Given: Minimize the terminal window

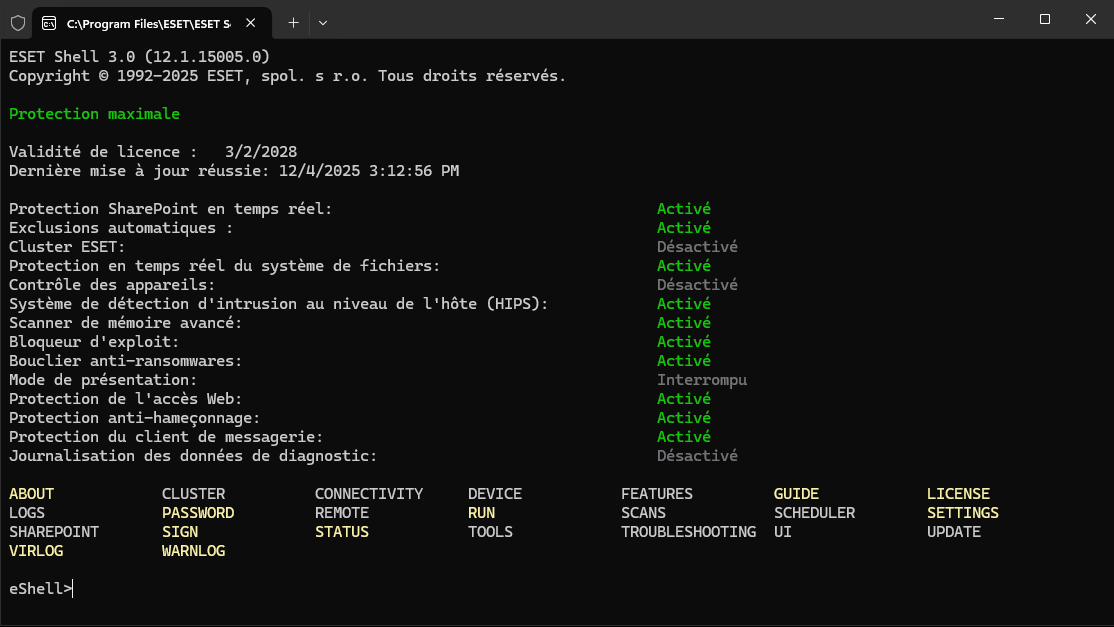Looking at the screenshot, I should click(x=997, y=19).
